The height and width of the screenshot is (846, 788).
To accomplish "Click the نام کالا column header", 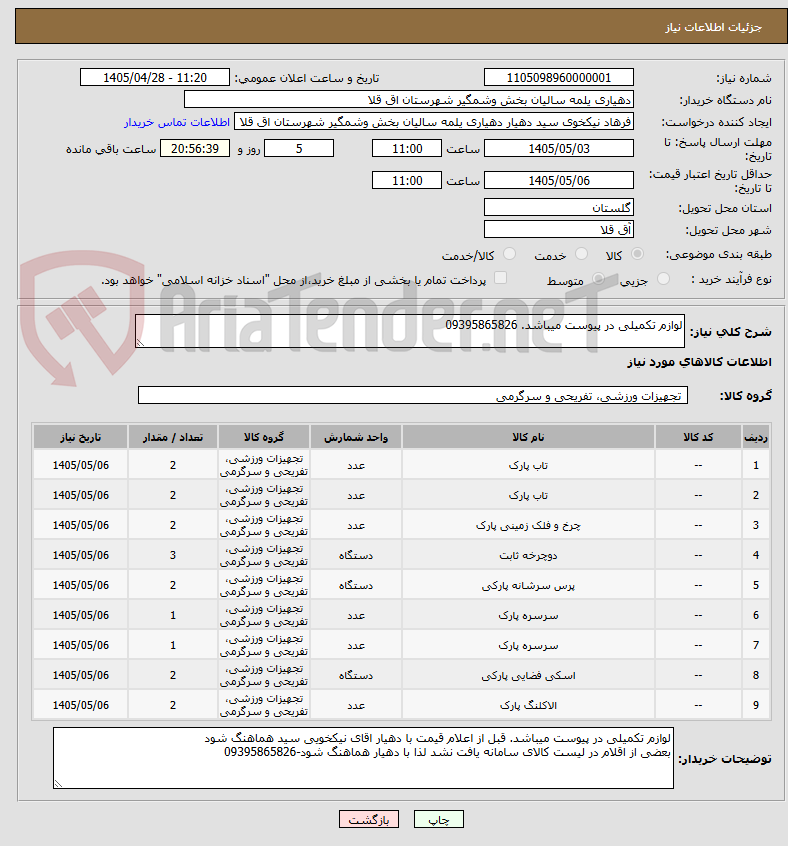I will tap(529, 437).
